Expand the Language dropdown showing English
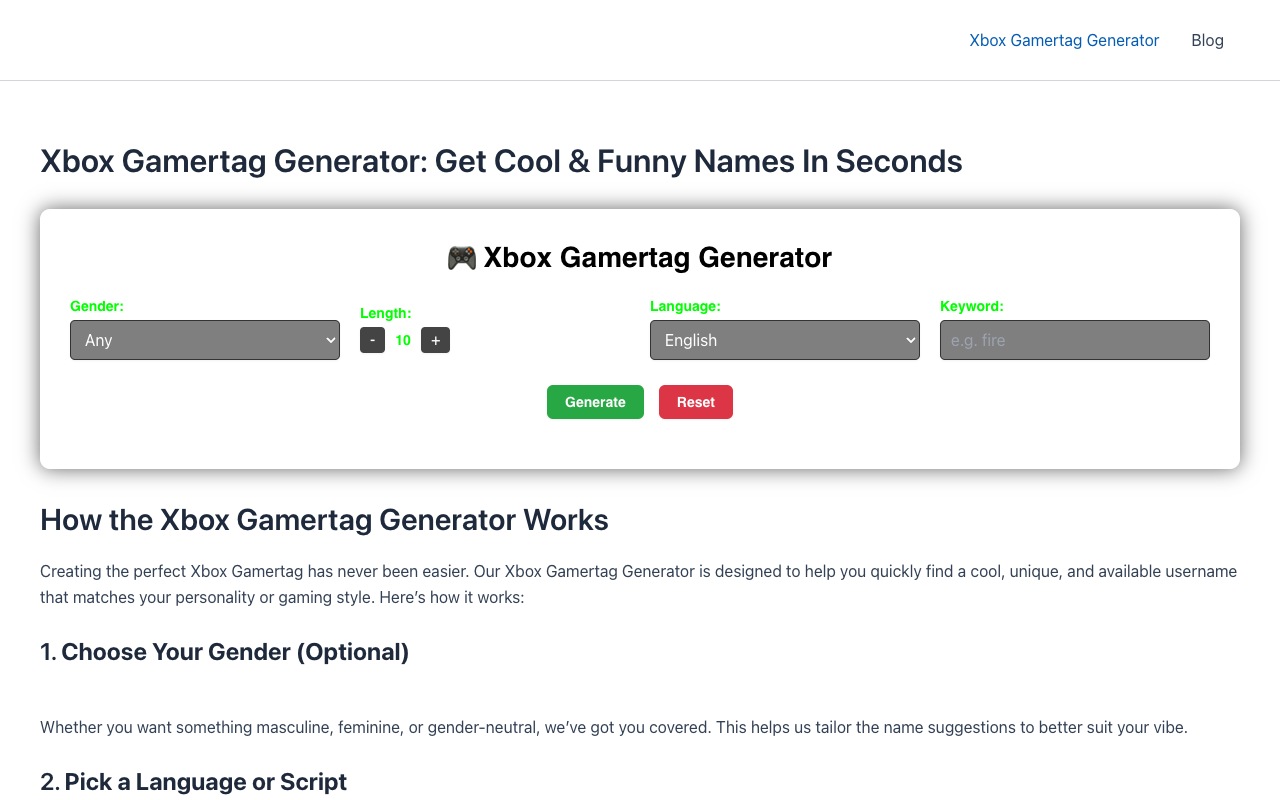This screenshot has width=1280, height=800. tap(785, 340)
